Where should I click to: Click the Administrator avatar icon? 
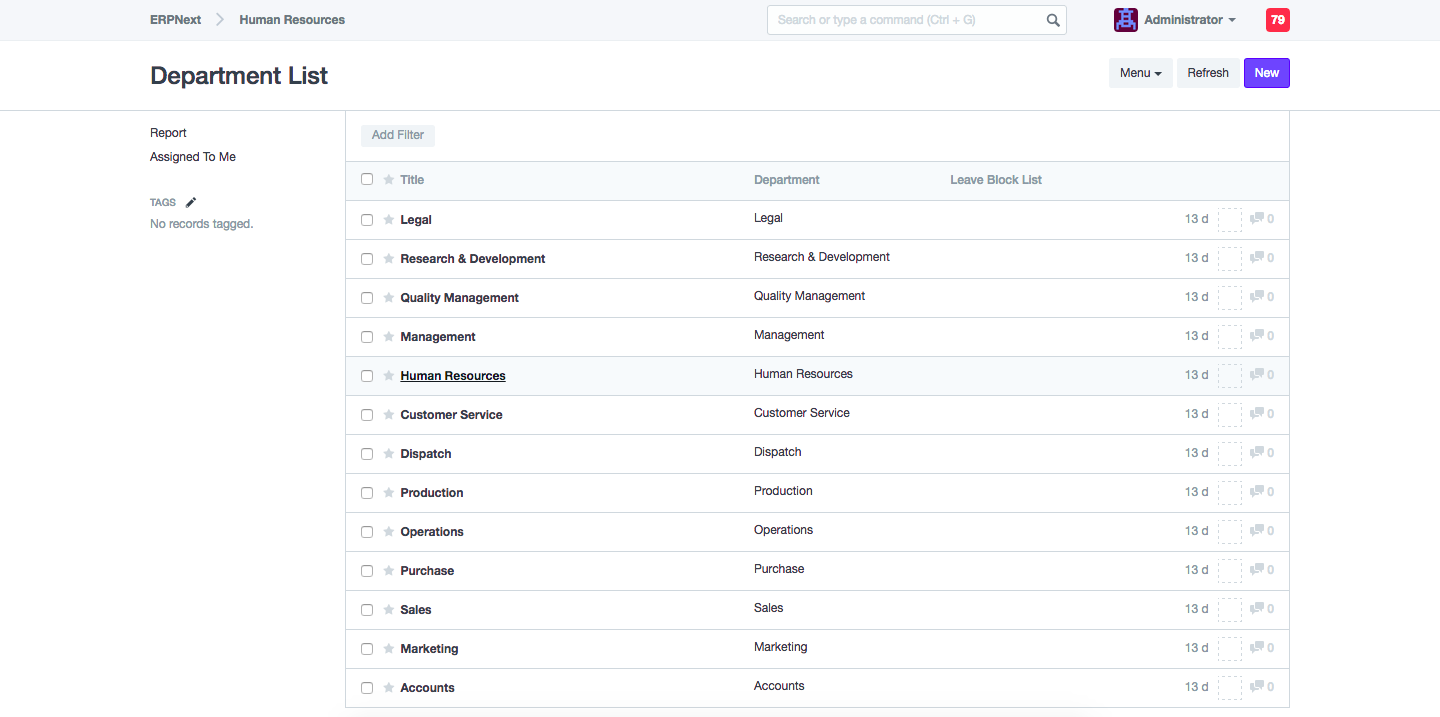click(x=1126, y=20)
